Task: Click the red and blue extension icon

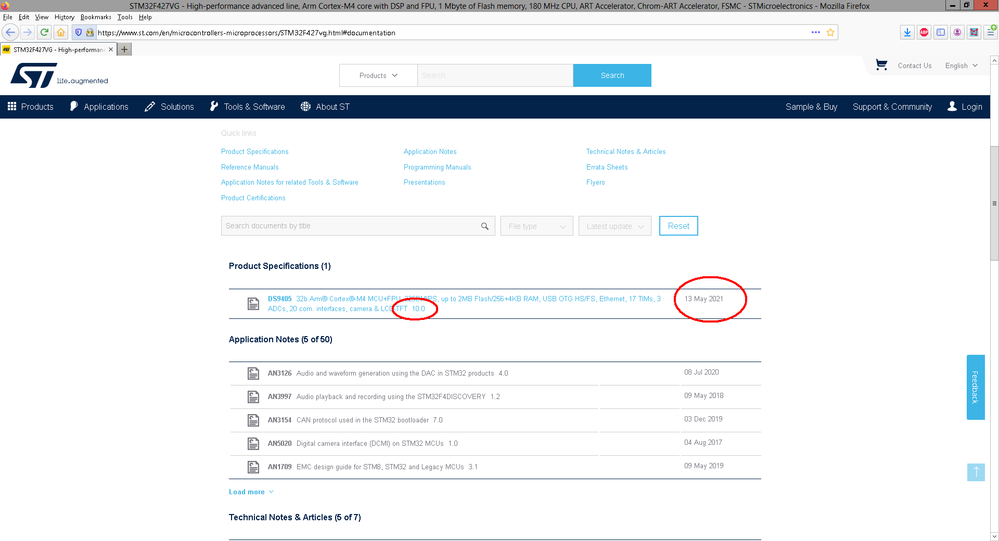Action: [x=974, y=32]
